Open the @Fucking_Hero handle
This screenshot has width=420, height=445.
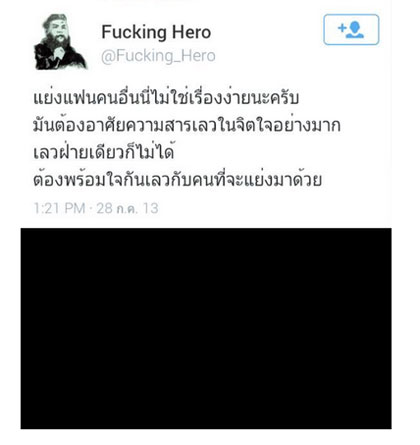point(158,56)
